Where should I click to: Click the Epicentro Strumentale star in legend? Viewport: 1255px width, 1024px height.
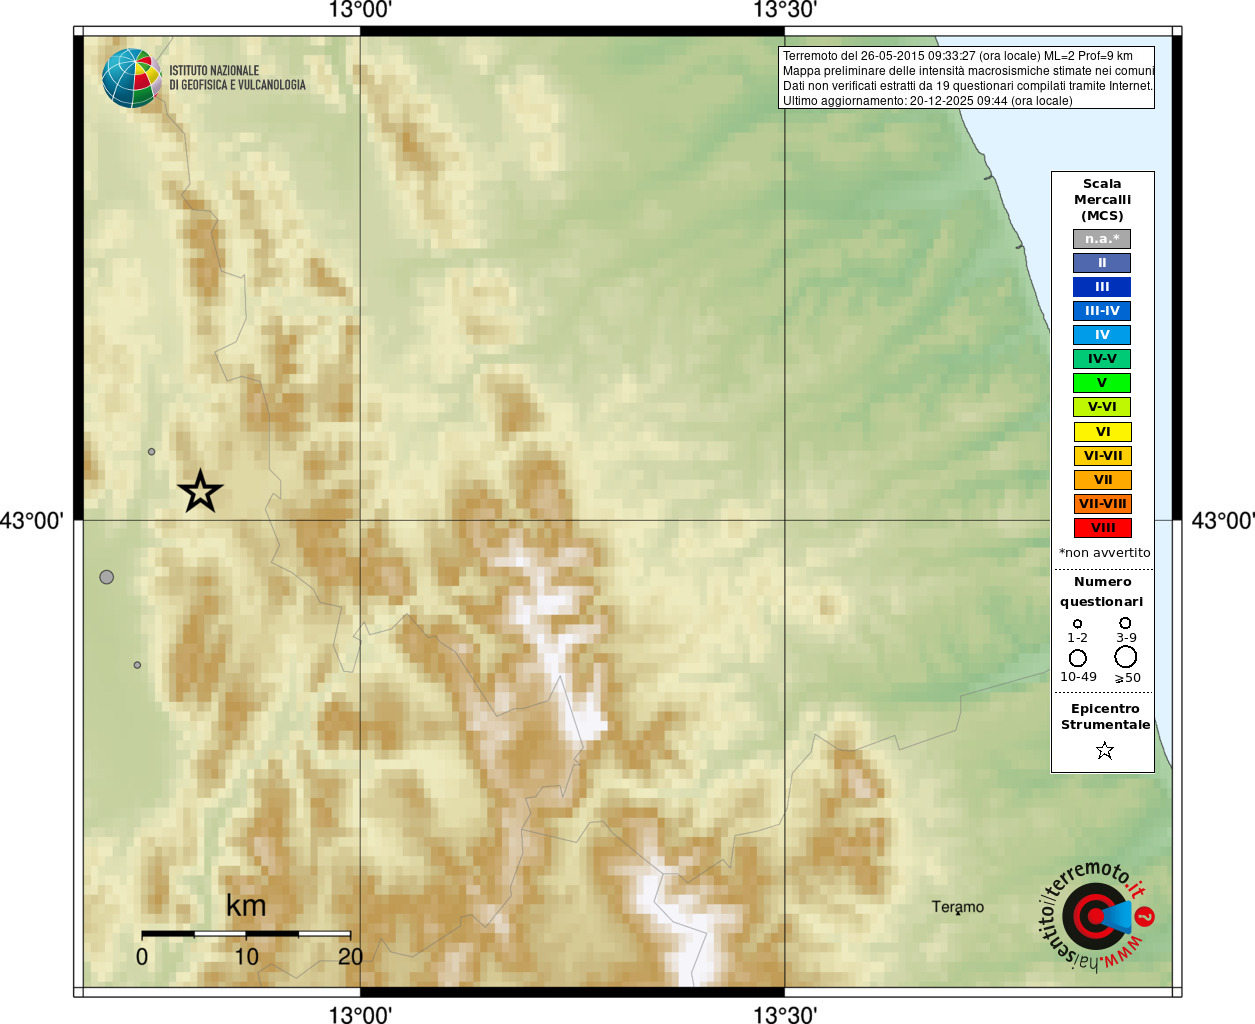click(x=1104, y=750)
